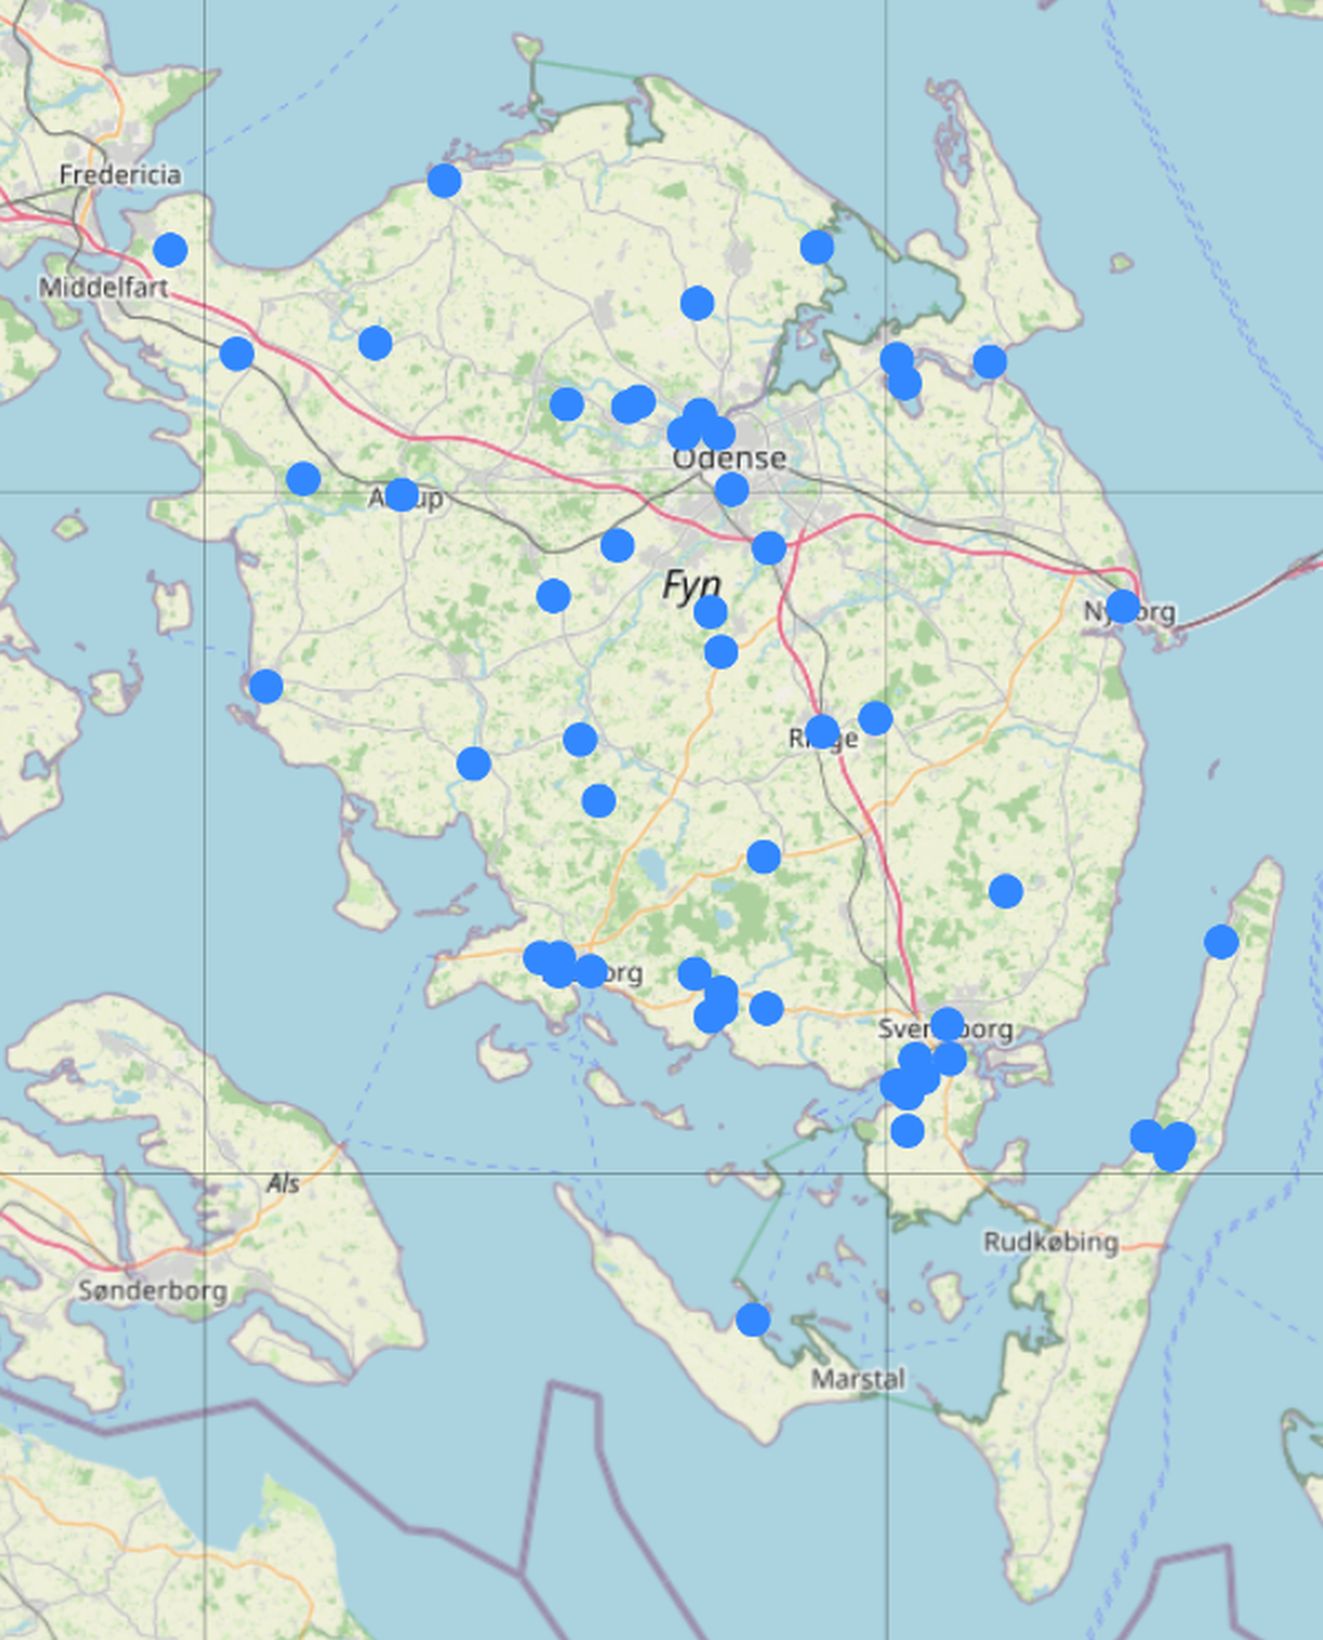Select the marker just northeast of Middelfart
Viewport: 1323px width, 1640px height.
pyautogui.click(x=170, y=249)
